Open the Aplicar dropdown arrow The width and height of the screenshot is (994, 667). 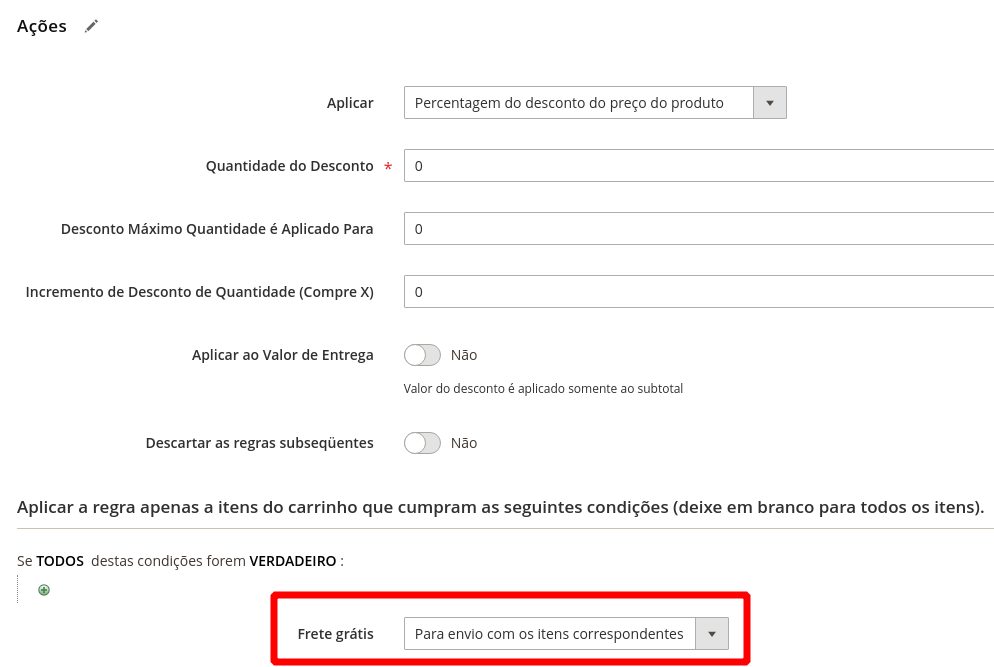click(770, 103)
